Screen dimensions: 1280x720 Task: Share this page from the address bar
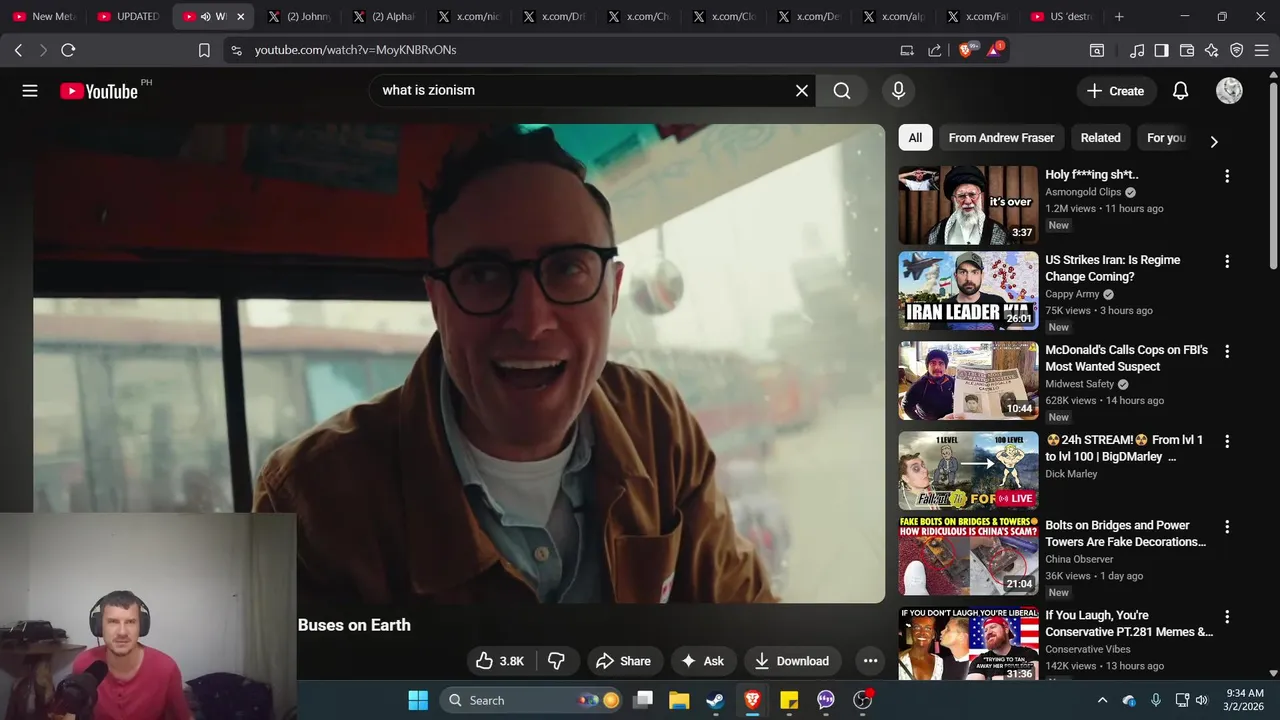click(x=934, y=50)
